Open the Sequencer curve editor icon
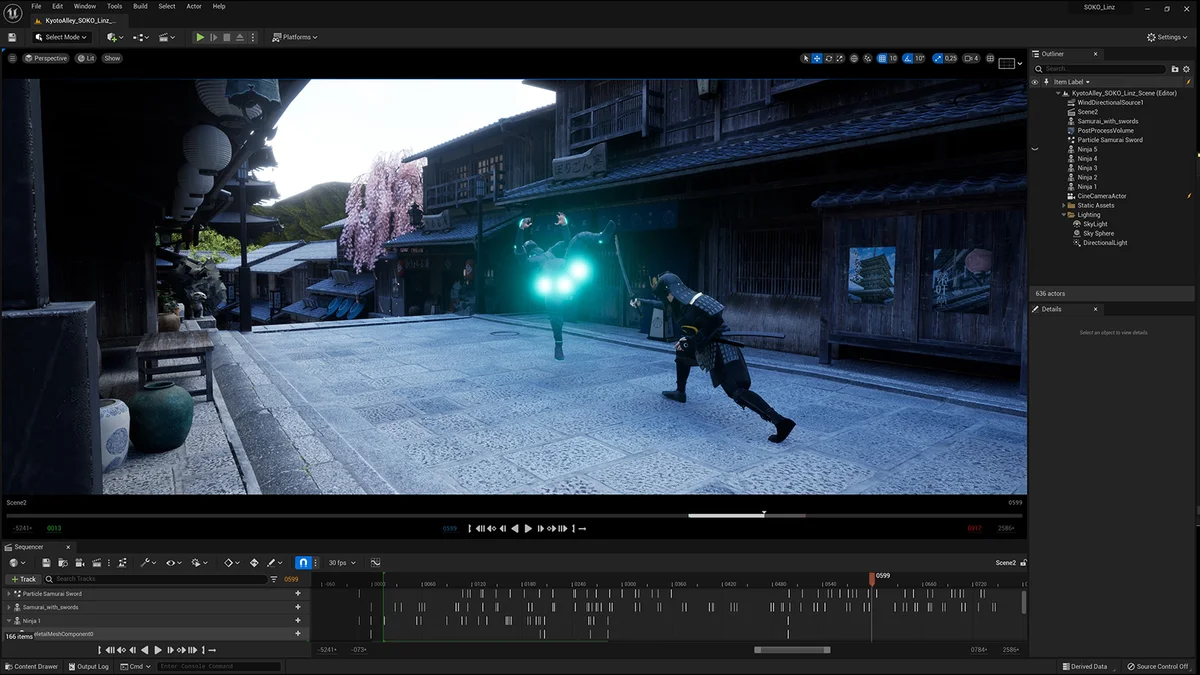Viewport: 1200px width, 675px height. [375, 563]
